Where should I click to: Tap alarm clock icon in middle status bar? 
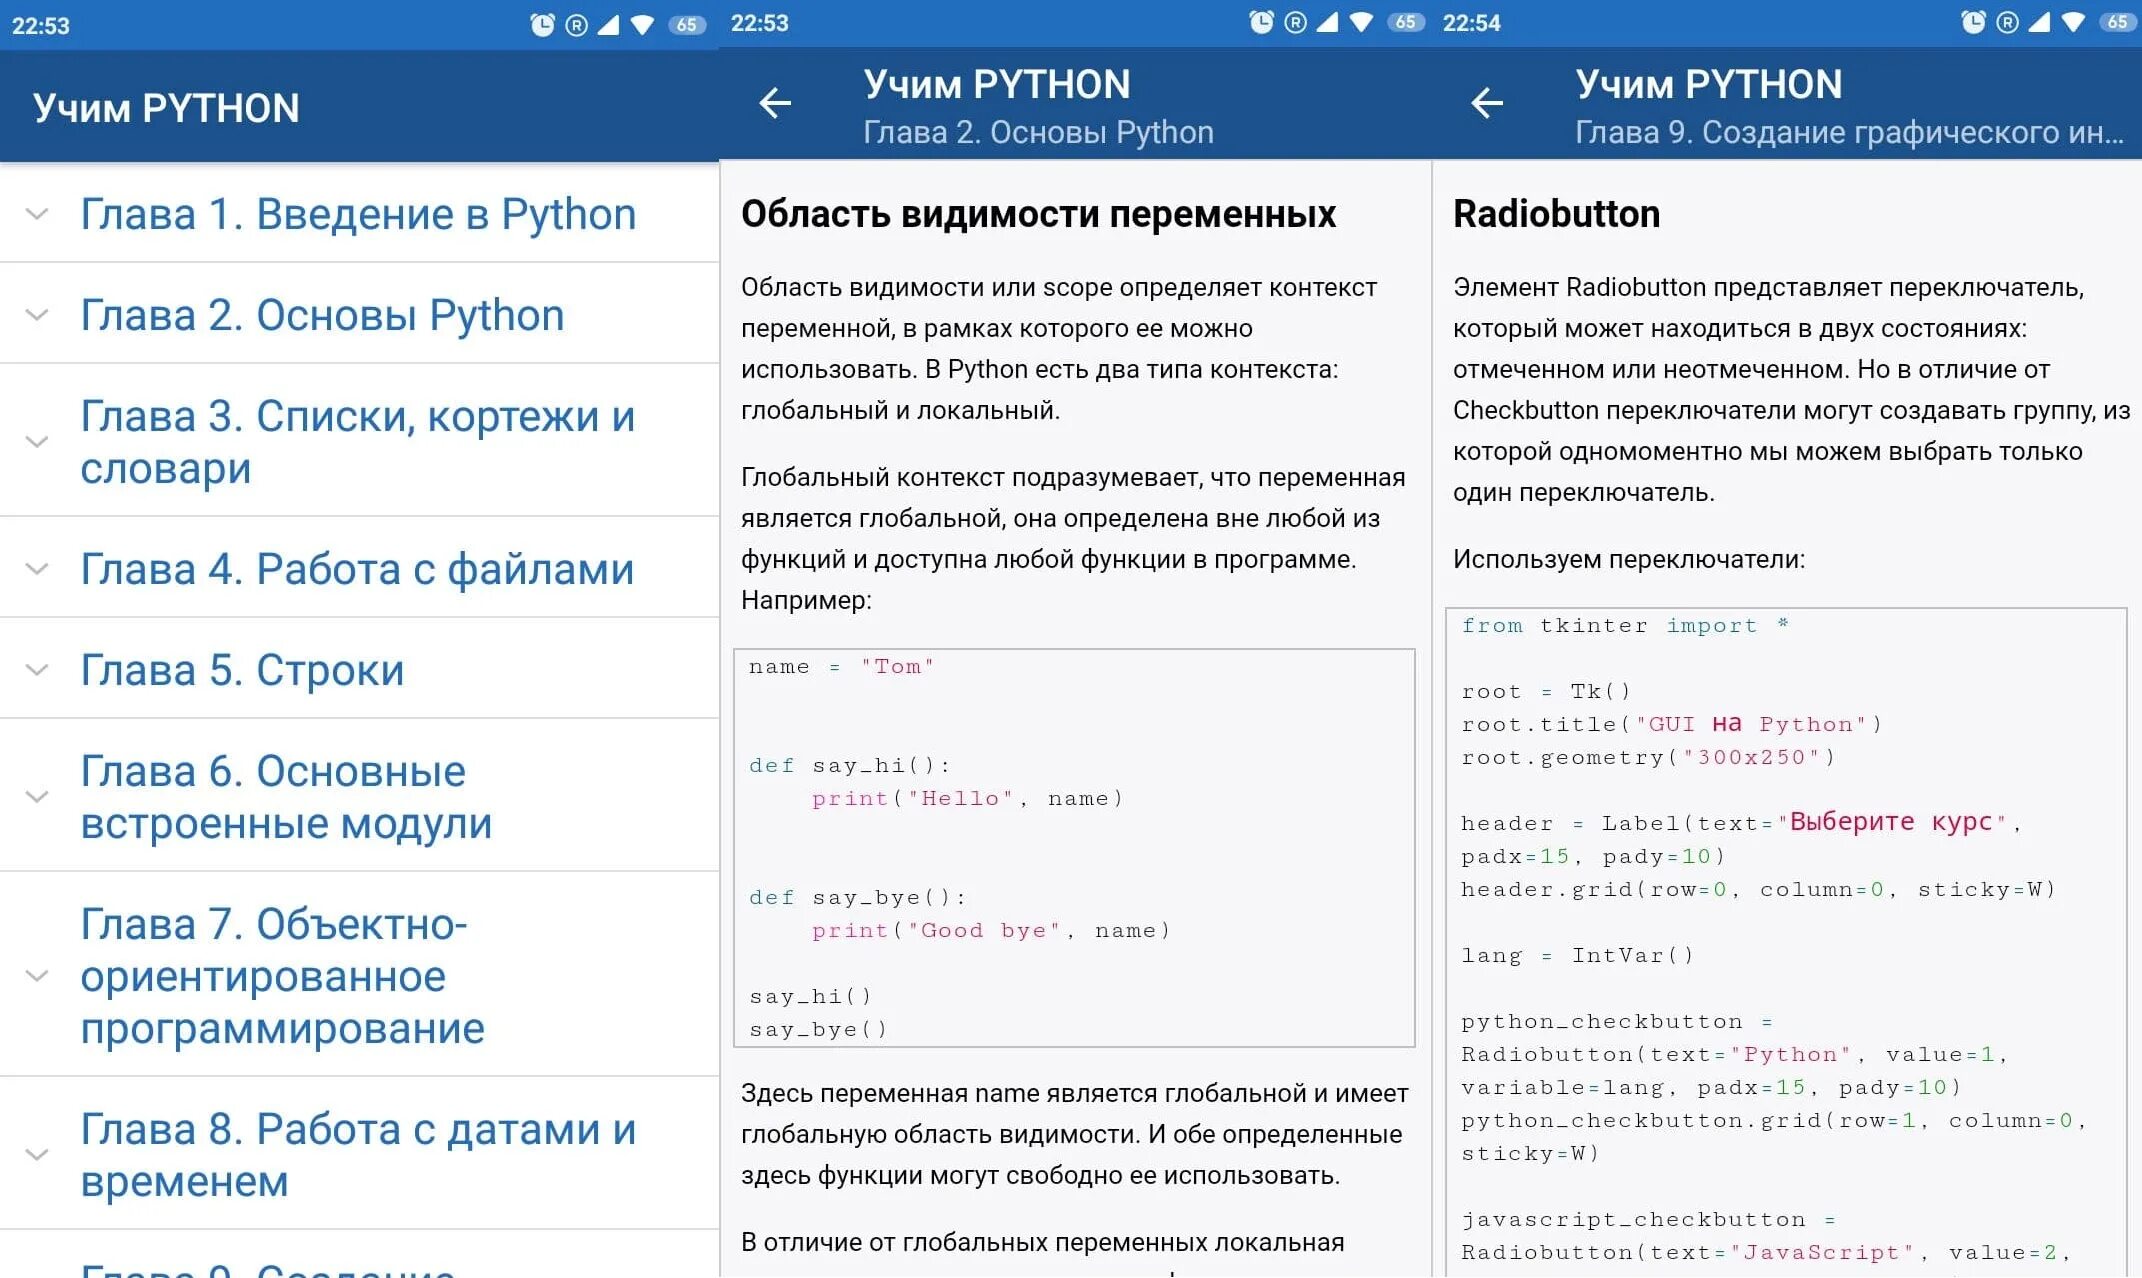[1262, 23]
